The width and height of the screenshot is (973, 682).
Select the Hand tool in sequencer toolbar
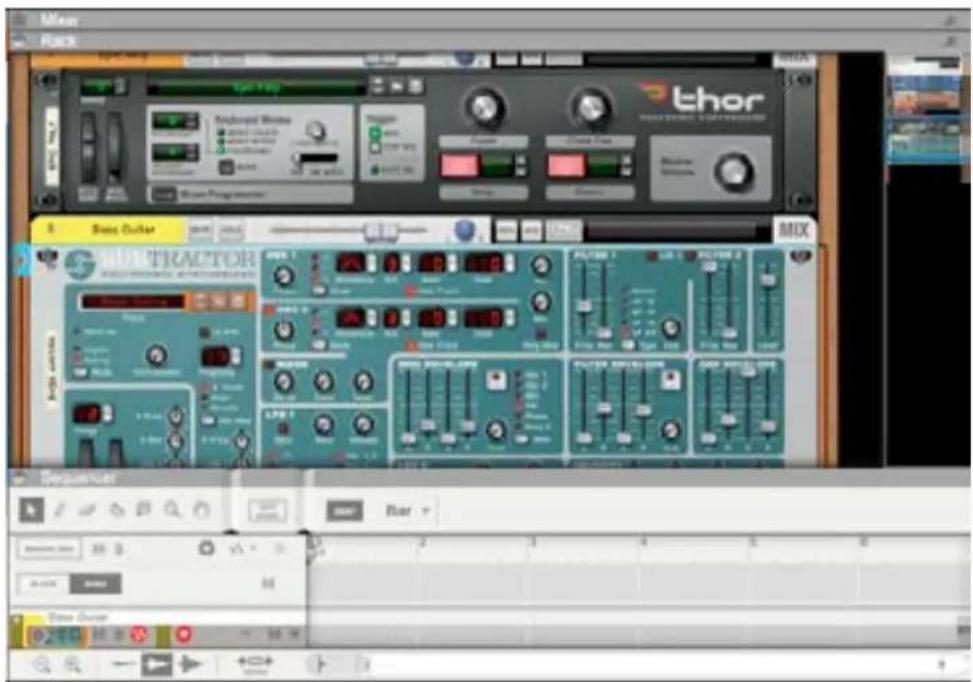pos(201,510)
